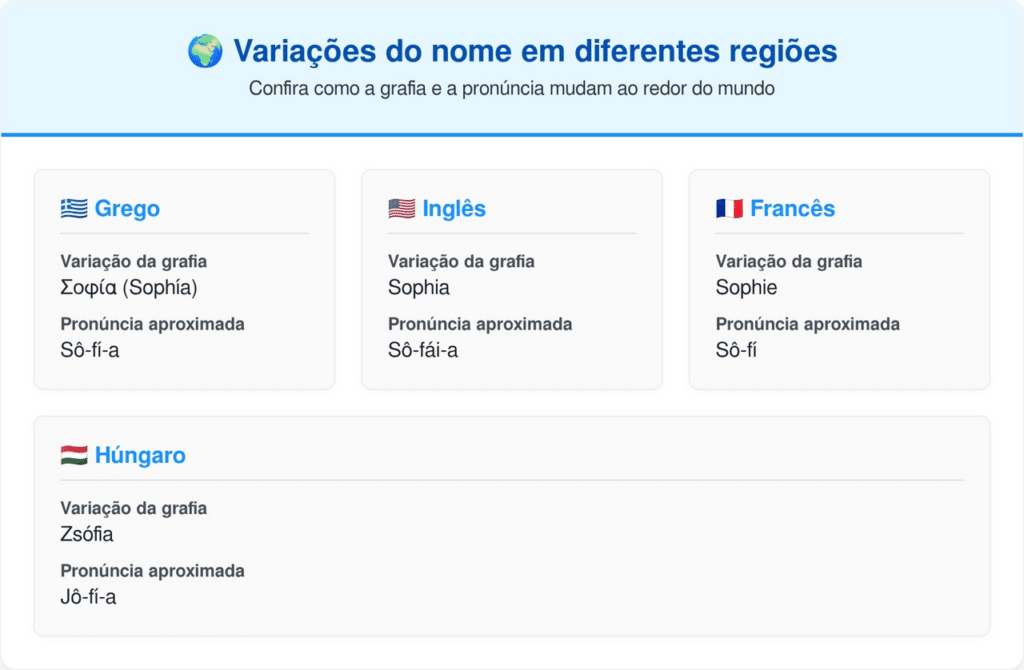The image size is (1024, 670).
Task: Click the United States flag icon
Action: coord(401,209)
